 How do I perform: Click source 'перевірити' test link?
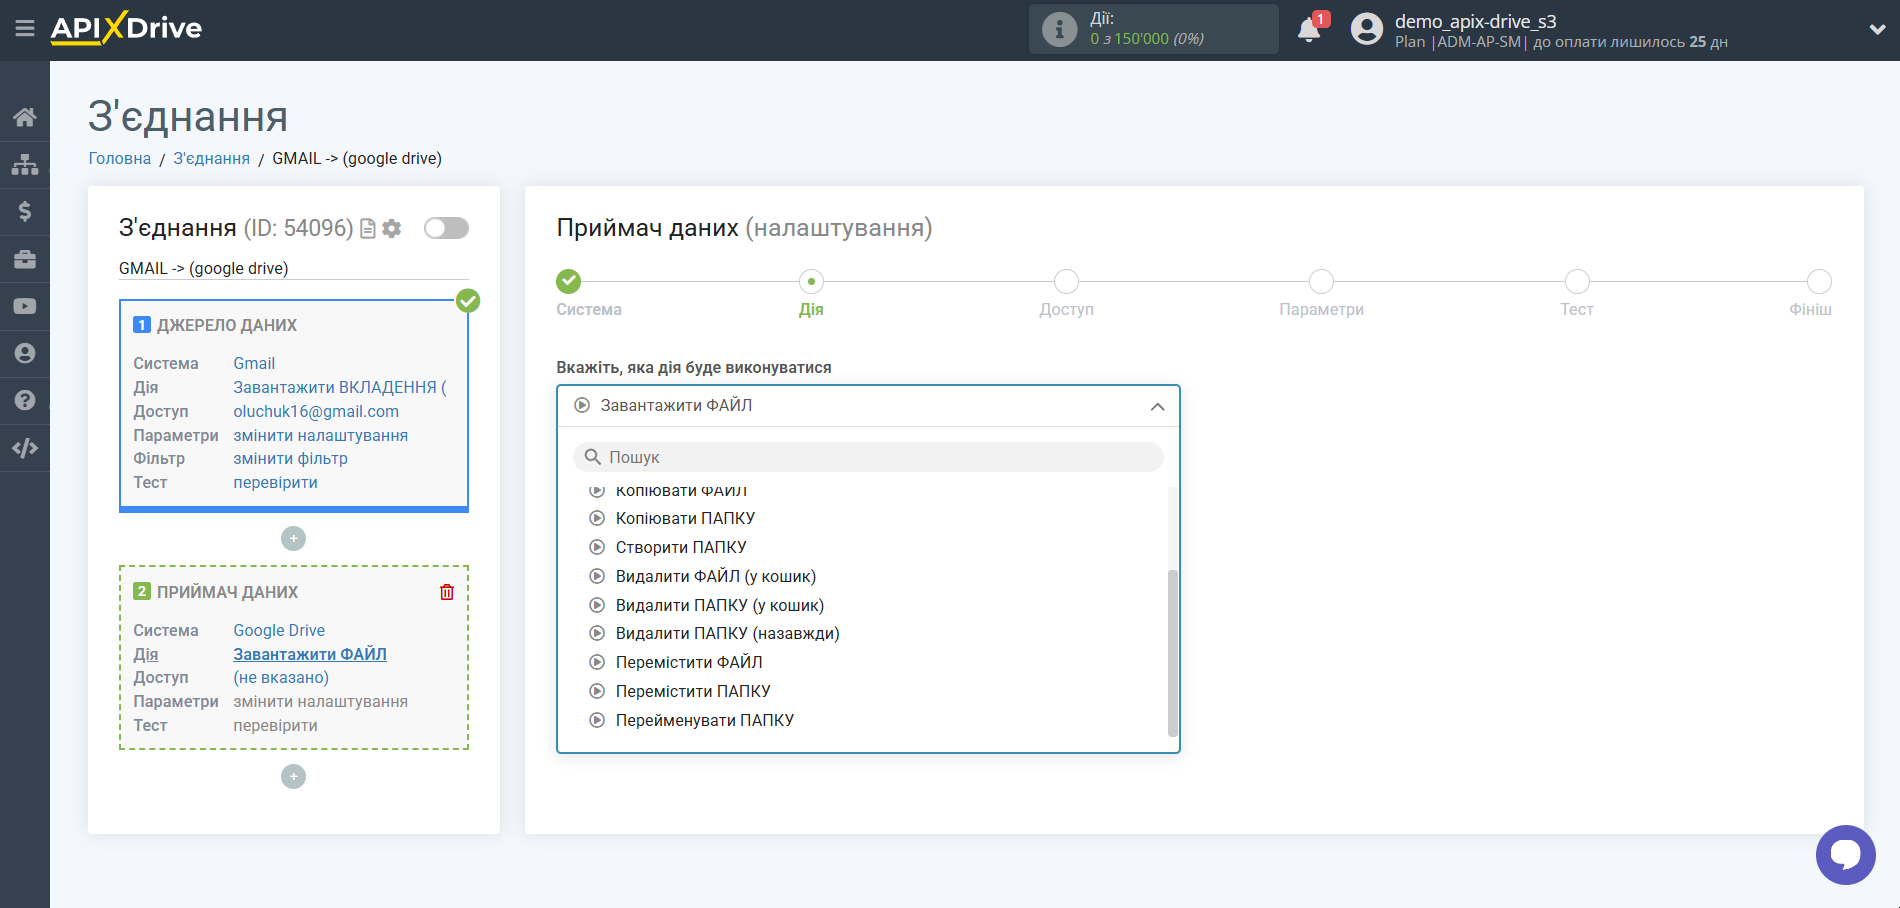[276, 483]
